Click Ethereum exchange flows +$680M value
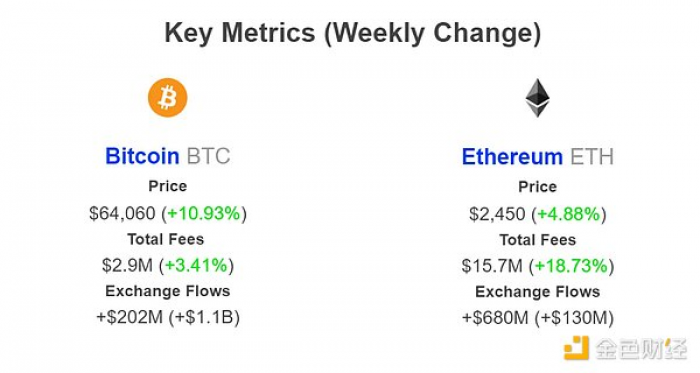Viewport: 700px width, 373px height. coord(495,318)
